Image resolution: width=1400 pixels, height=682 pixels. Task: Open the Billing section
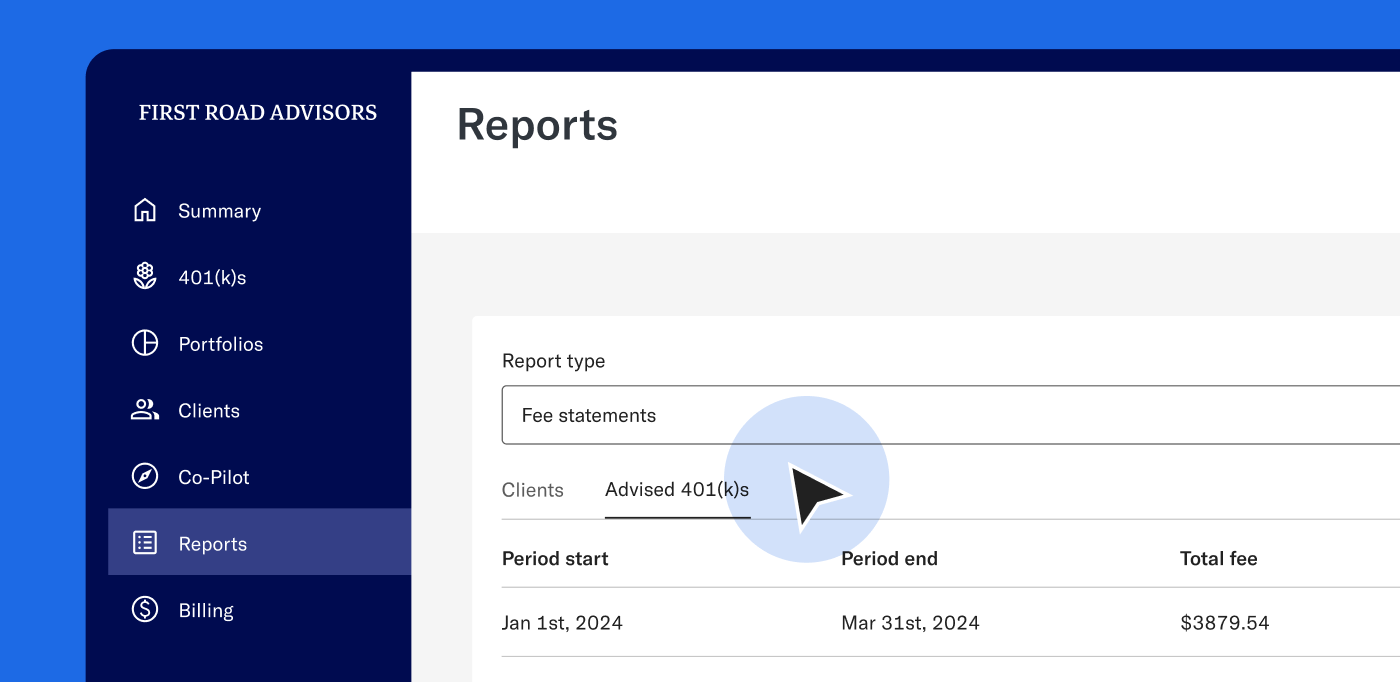(206, 610)
